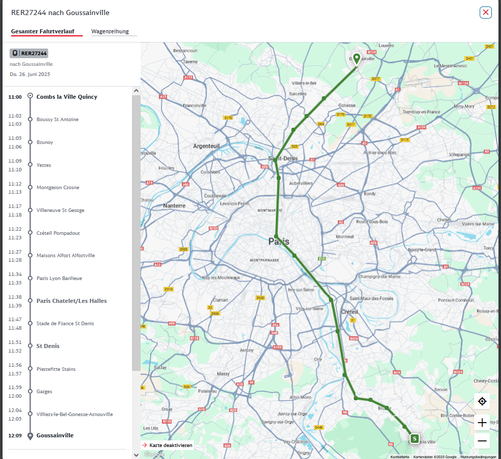Click the Do. 26. Juni 2025 date
This screenshot has width=501, height=459.
coord(30,74)
